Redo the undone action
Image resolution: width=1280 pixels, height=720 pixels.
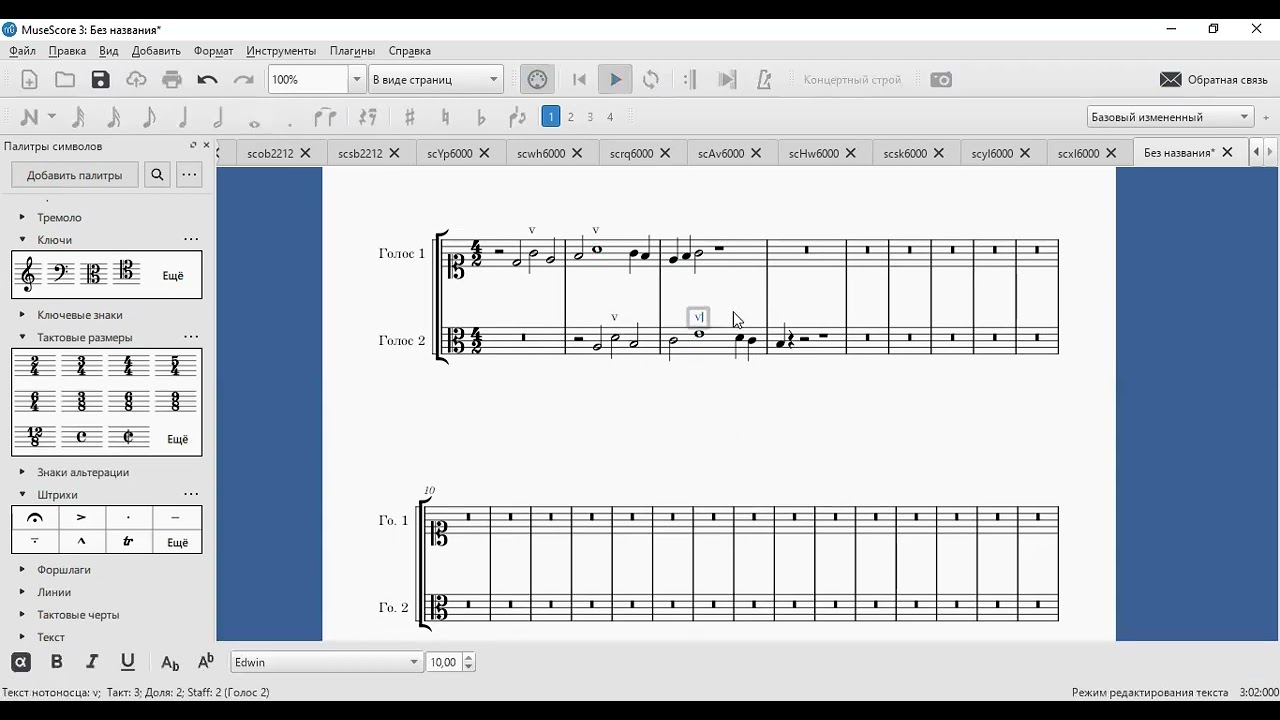click(x=243, y=80)
